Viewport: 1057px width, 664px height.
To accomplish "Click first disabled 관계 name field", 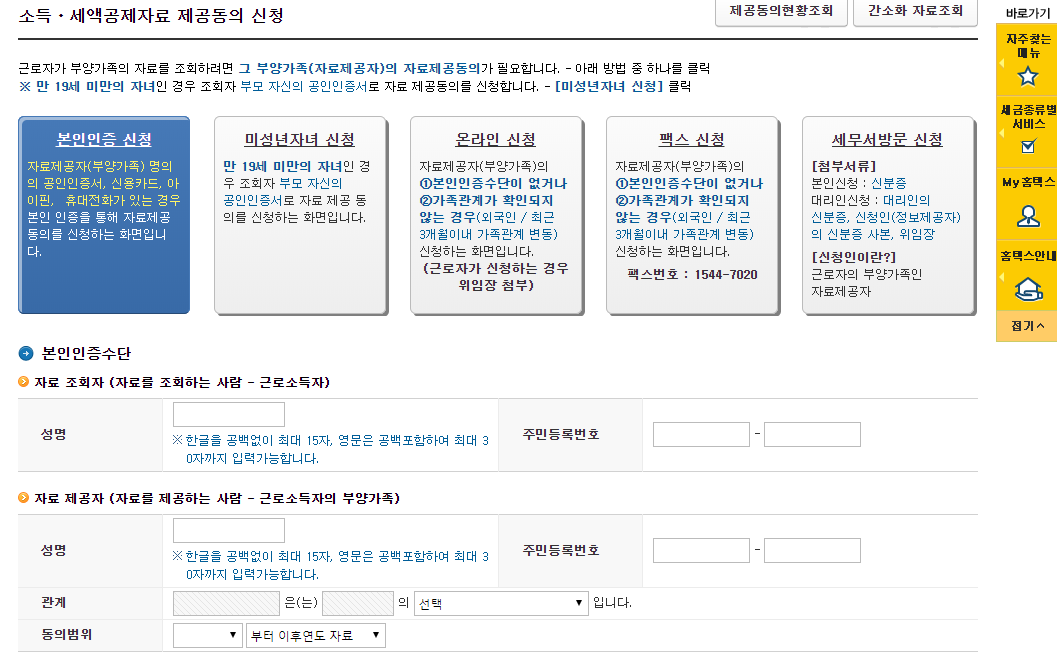I will tap(226, 603).
